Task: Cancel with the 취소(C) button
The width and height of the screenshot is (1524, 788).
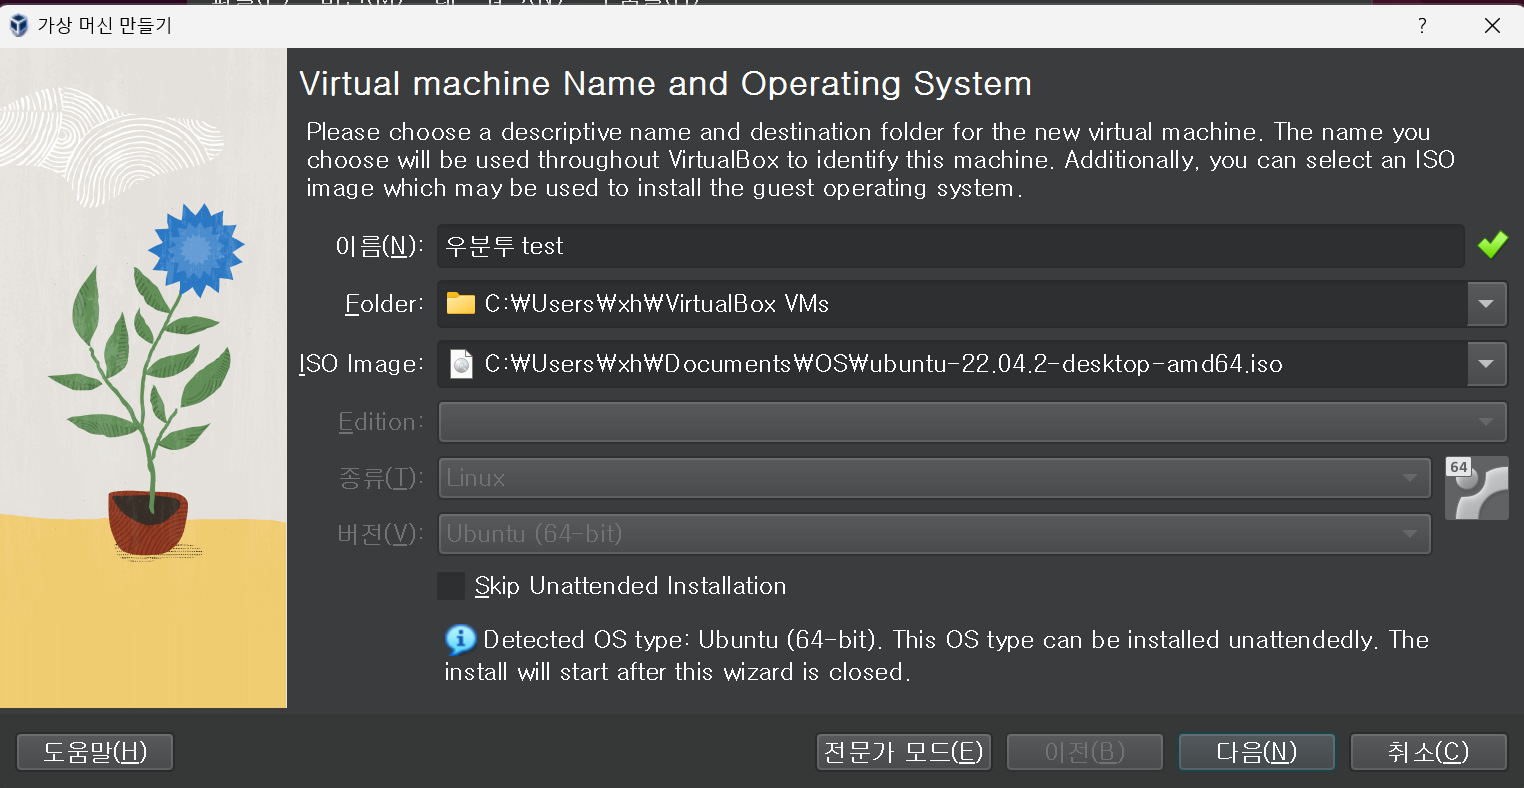Action: coord(1429,752)
